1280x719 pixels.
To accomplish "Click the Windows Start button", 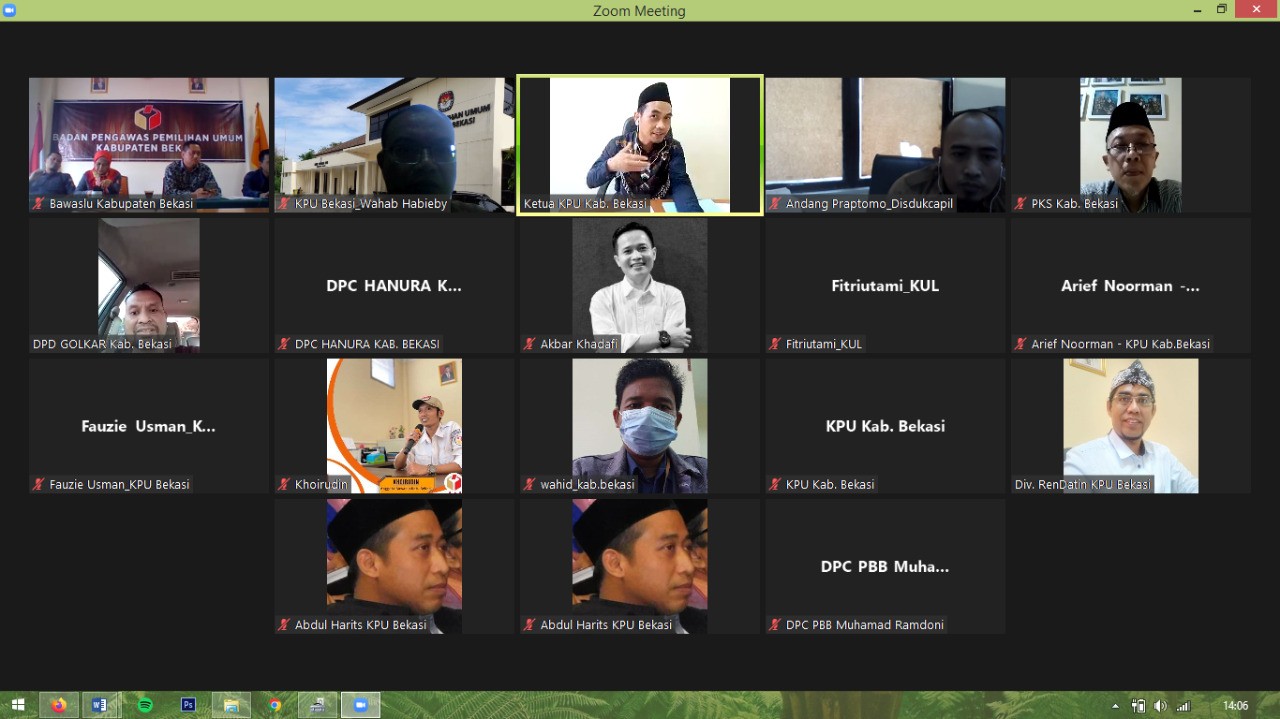I will click(x=17, y=705).
